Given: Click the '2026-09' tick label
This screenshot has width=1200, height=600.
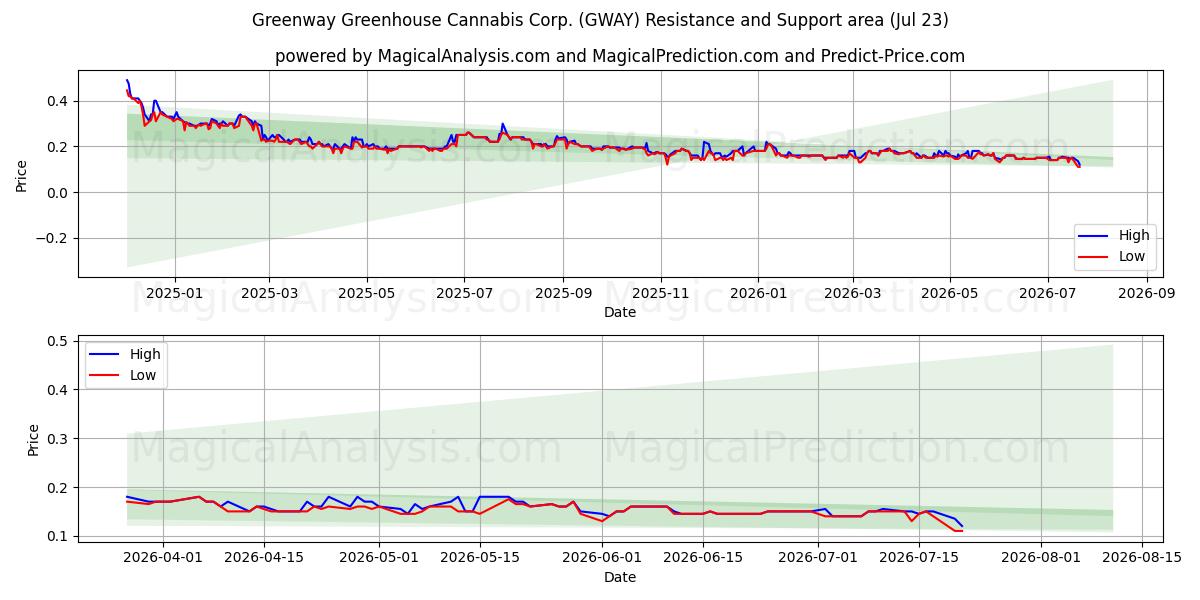Looking at the screenshot, I should pyautogui.click(x=1146, y=293).
